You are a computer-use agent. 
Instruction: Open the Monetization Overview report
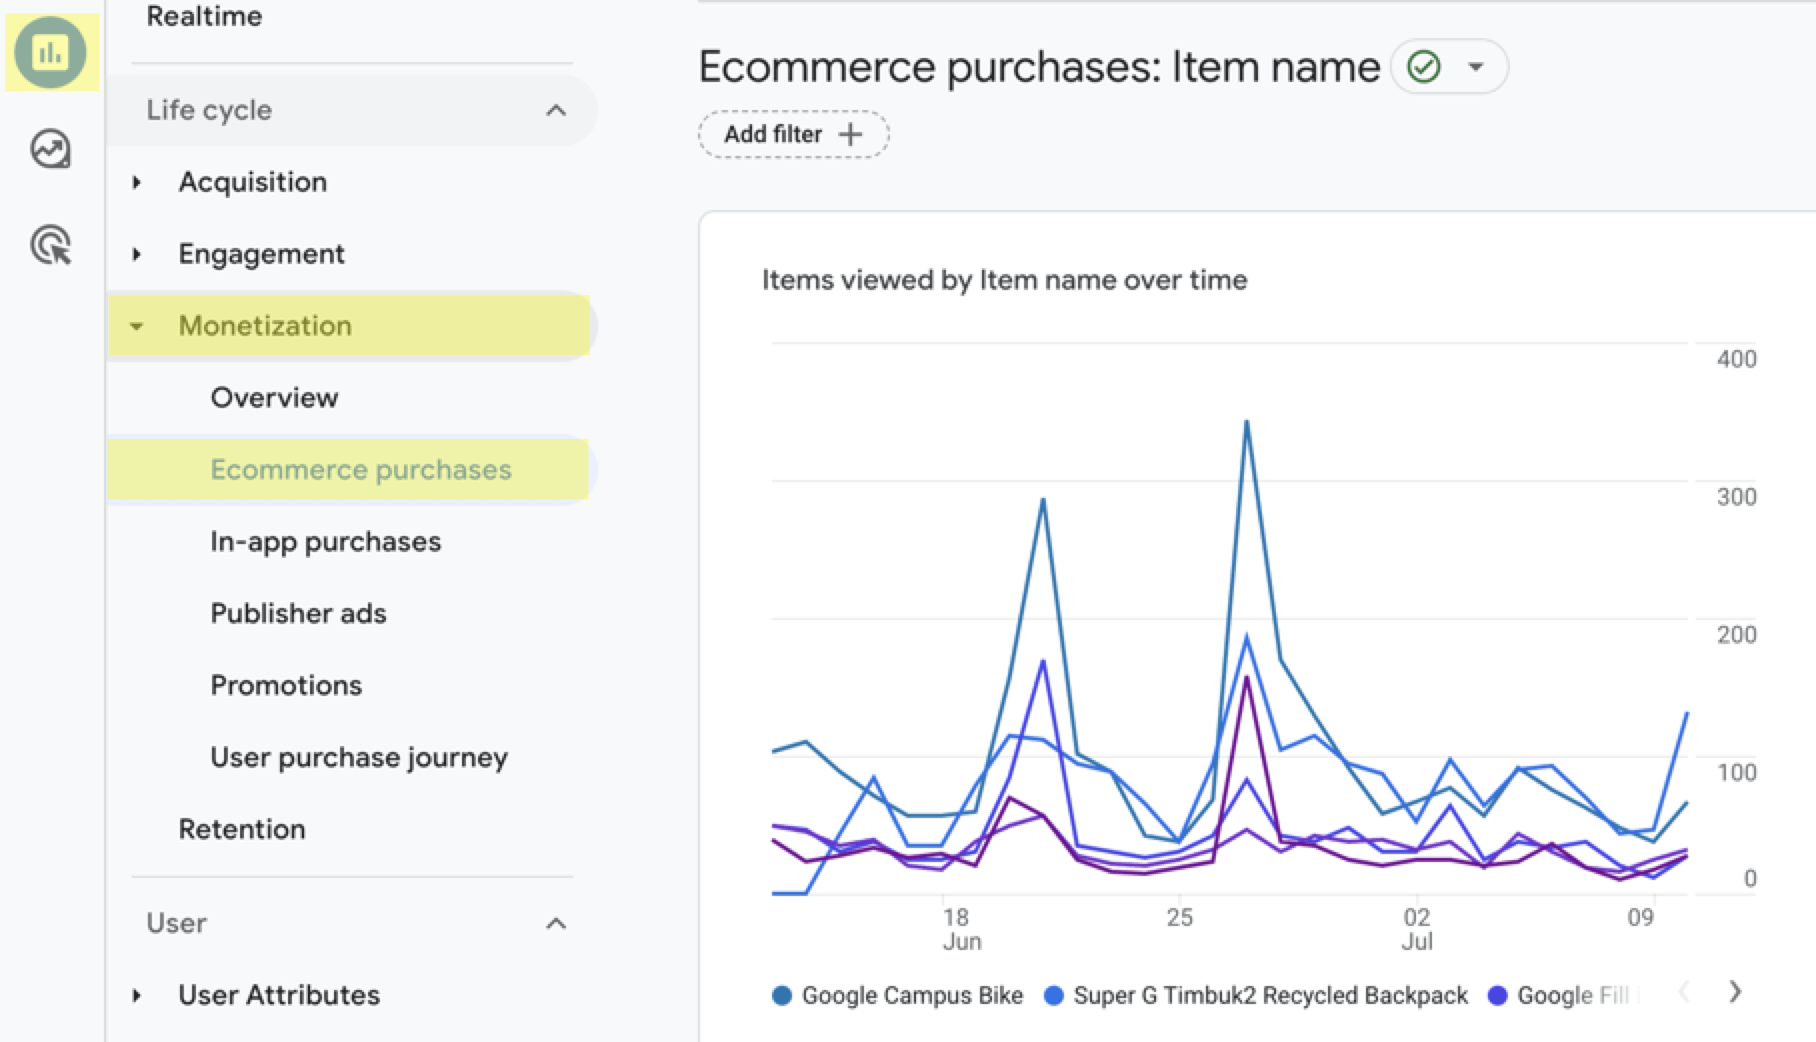coord(274,398)
